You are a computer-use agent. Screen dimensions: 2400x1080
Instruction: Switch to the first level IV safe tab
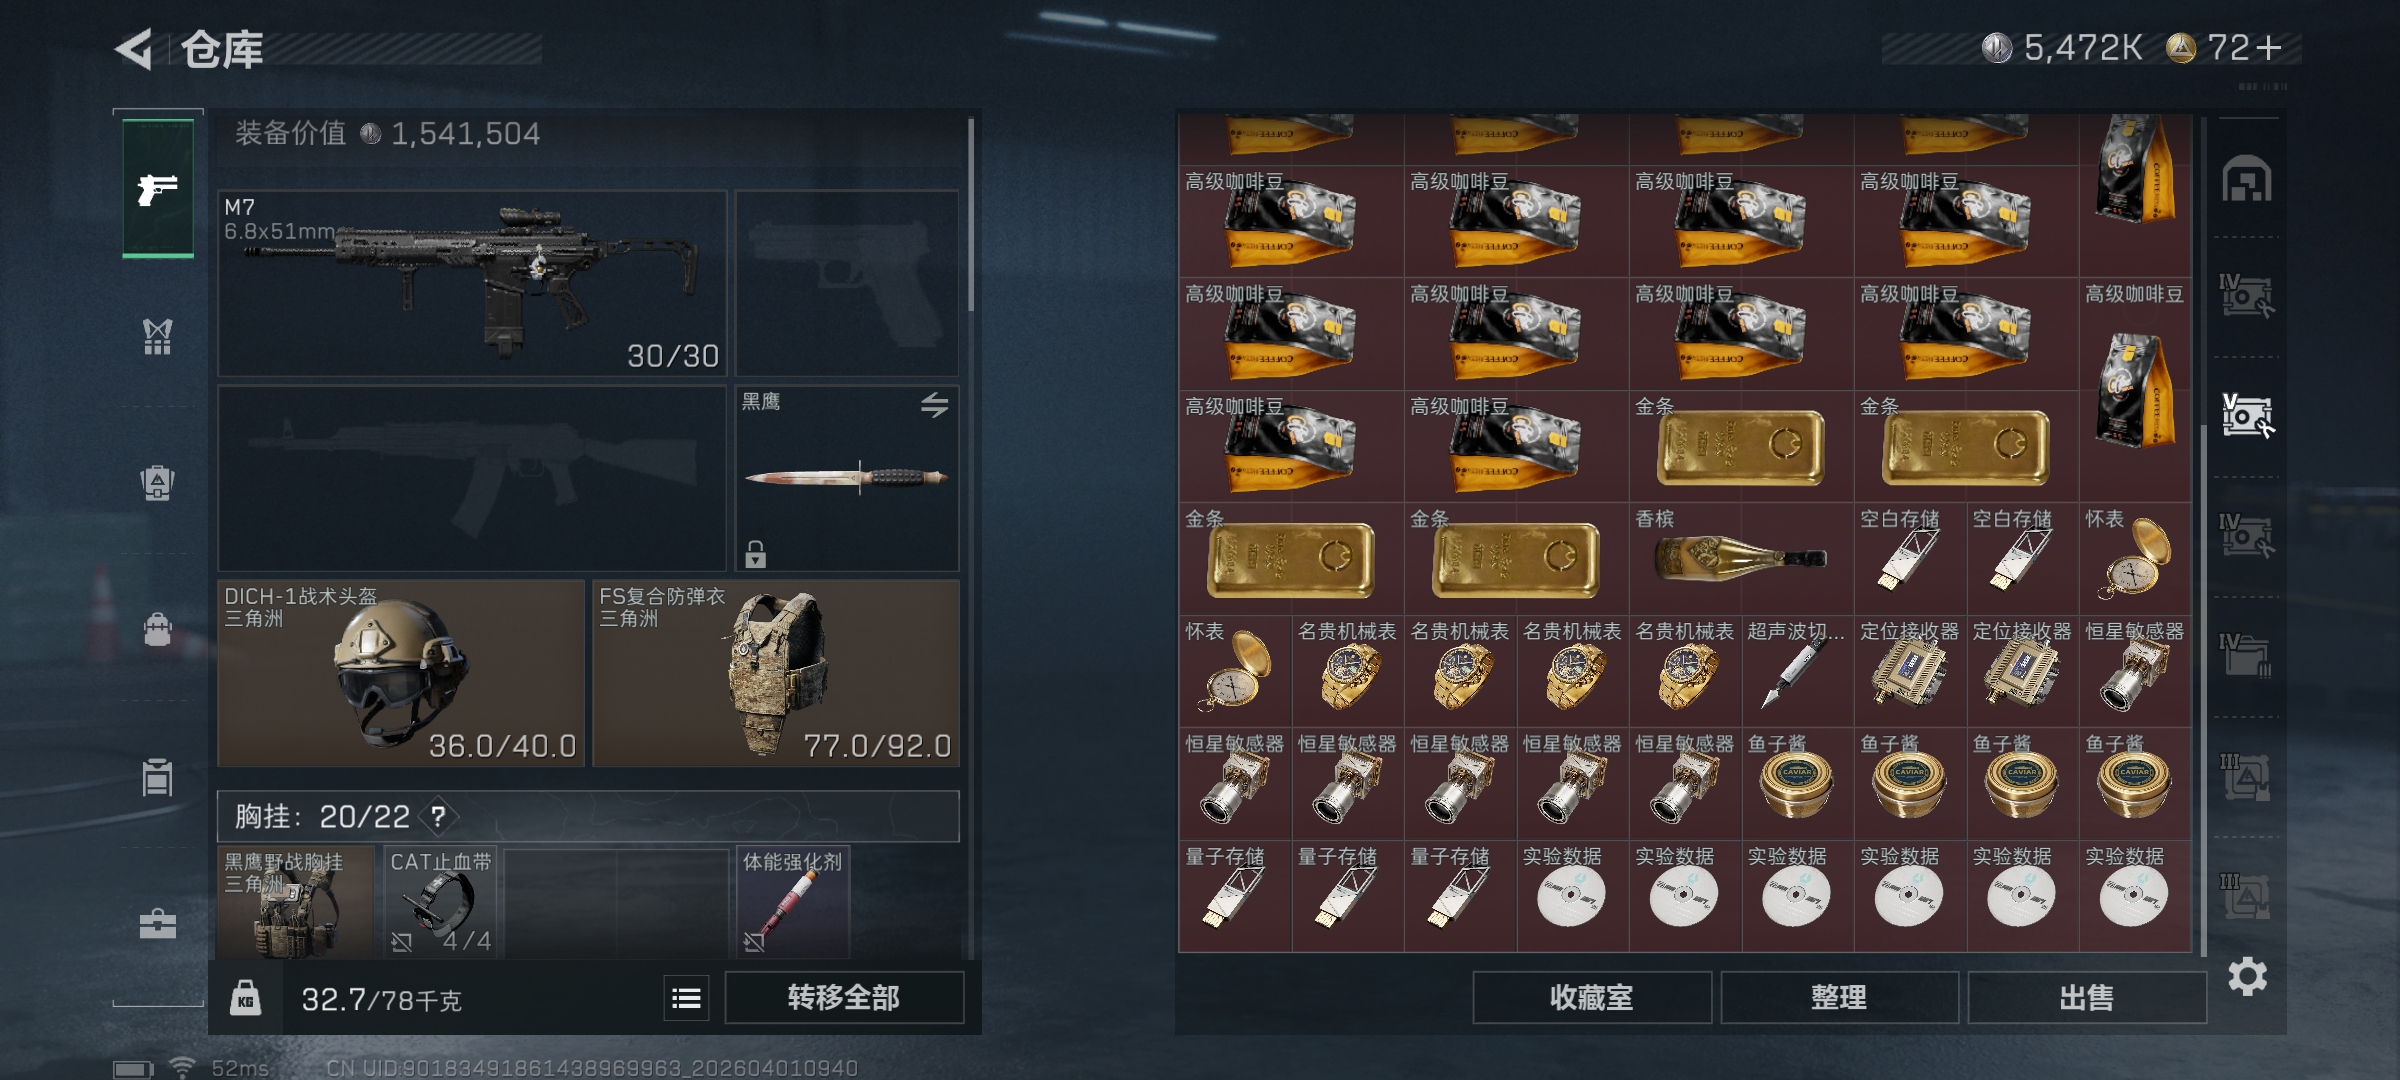pos(2246,295)
